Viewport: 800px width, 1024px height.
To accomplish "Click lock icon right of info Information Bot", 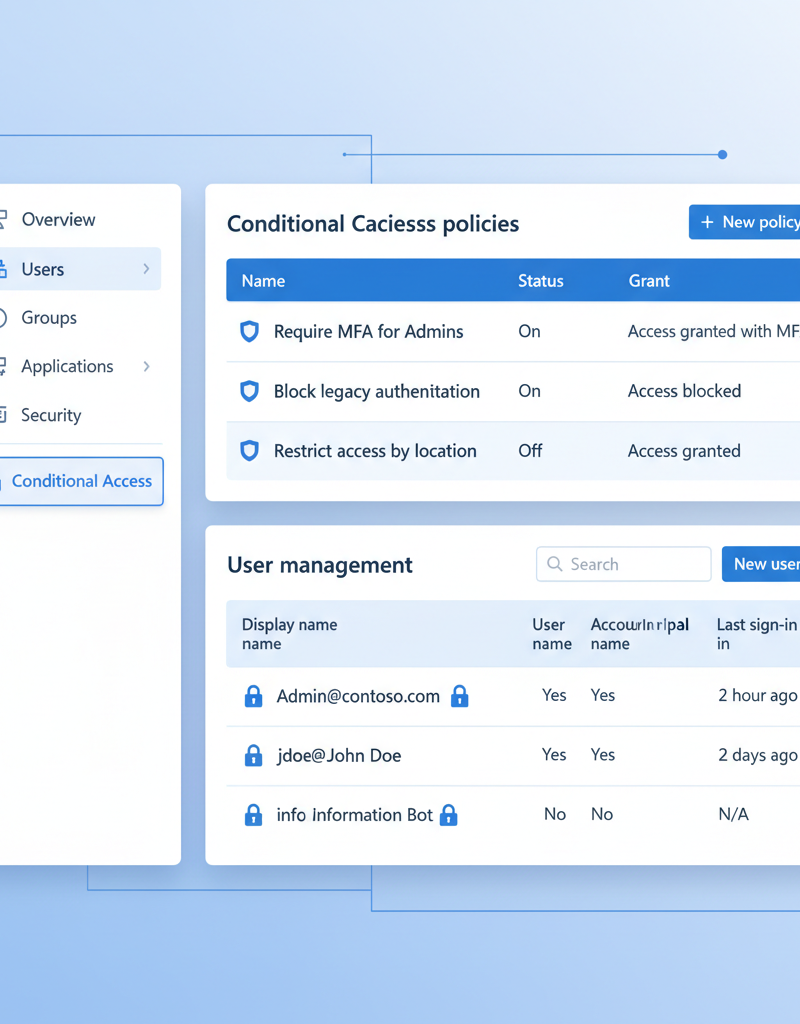I will pyautogui.click(x=449, y=815).
